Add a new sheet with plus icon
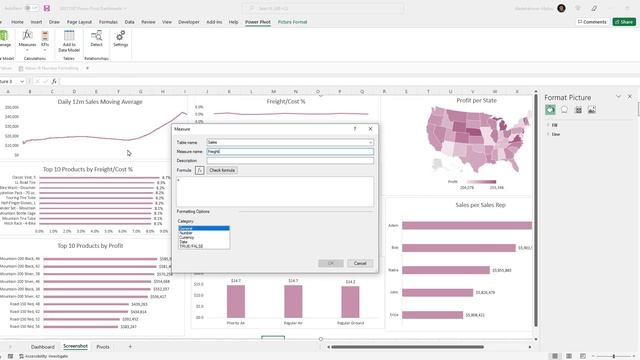 coord(130,347)
